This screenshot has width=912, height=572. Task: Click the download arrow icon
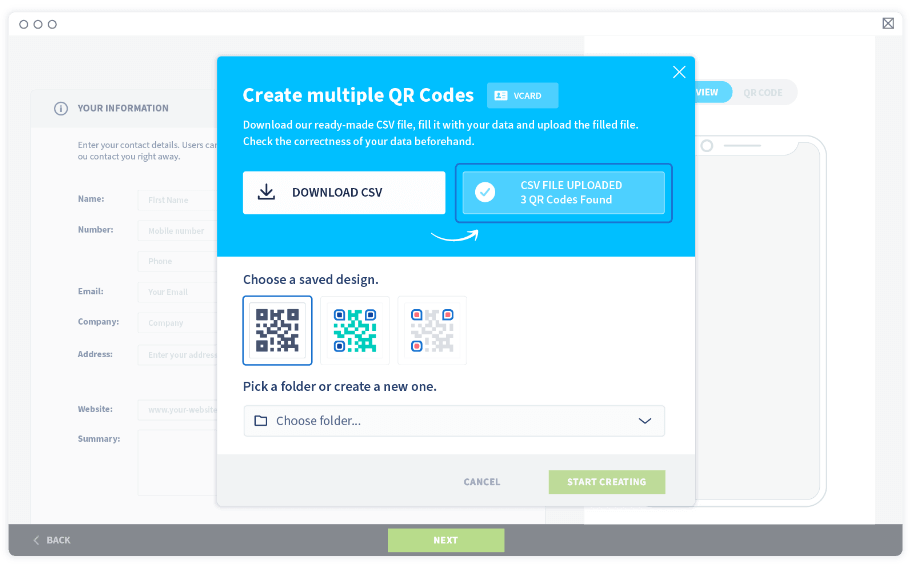point(266,192)
